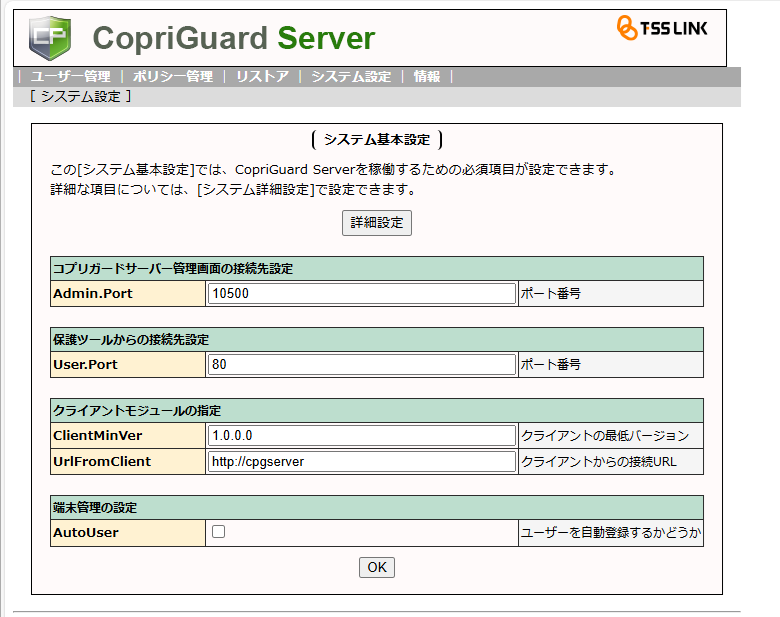Image resolution: width=780 pixels, height=617 pixels.
Task: Click the Admin.Port label
Action: point(93,294)
